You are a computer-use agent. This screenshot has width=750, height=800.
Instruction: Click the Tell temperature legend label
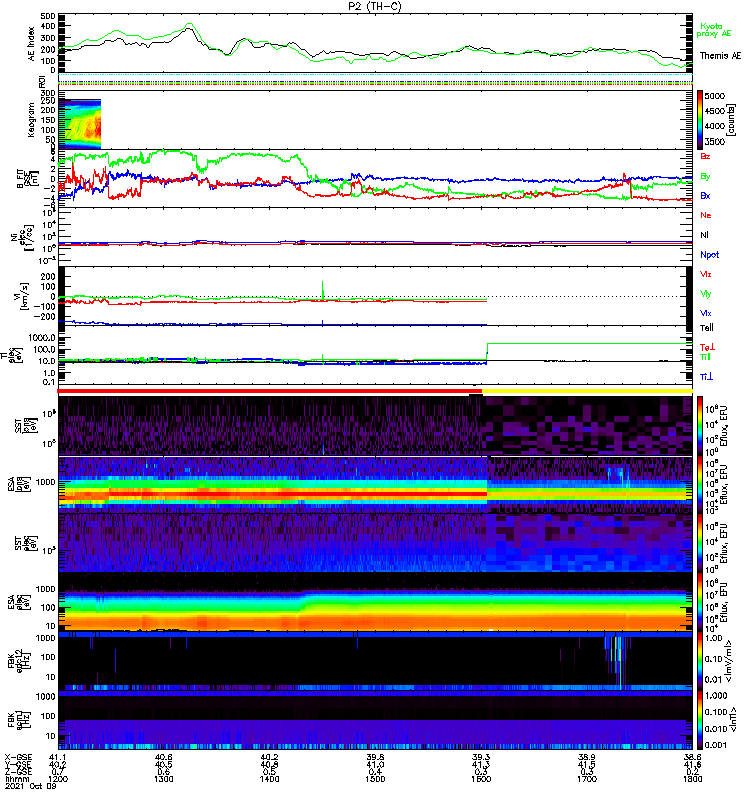click(707, 328)
